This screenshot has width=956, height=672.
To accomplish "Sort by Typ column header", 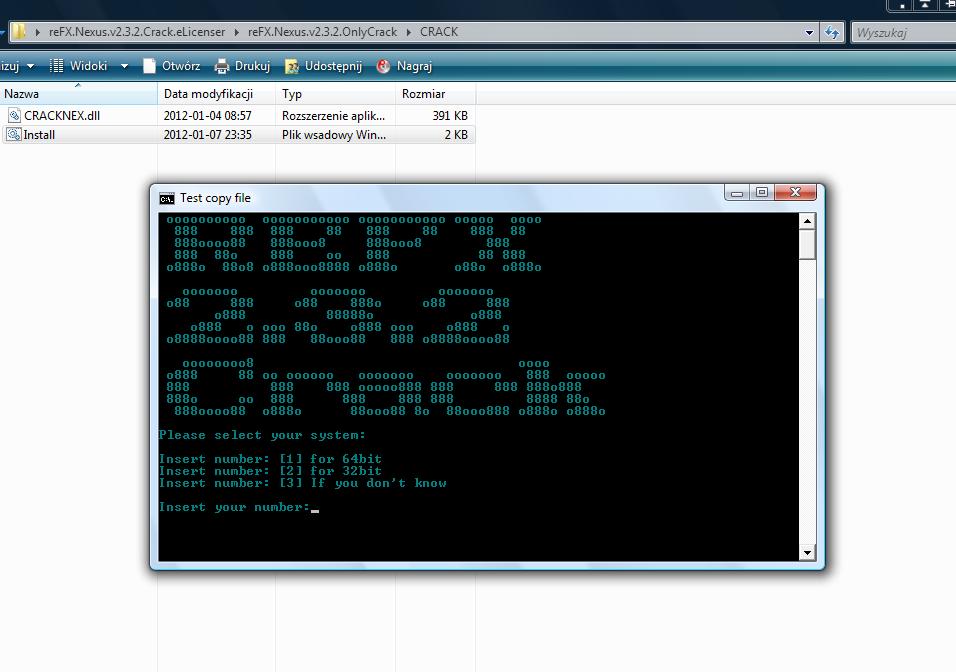I will coord(335,94).
